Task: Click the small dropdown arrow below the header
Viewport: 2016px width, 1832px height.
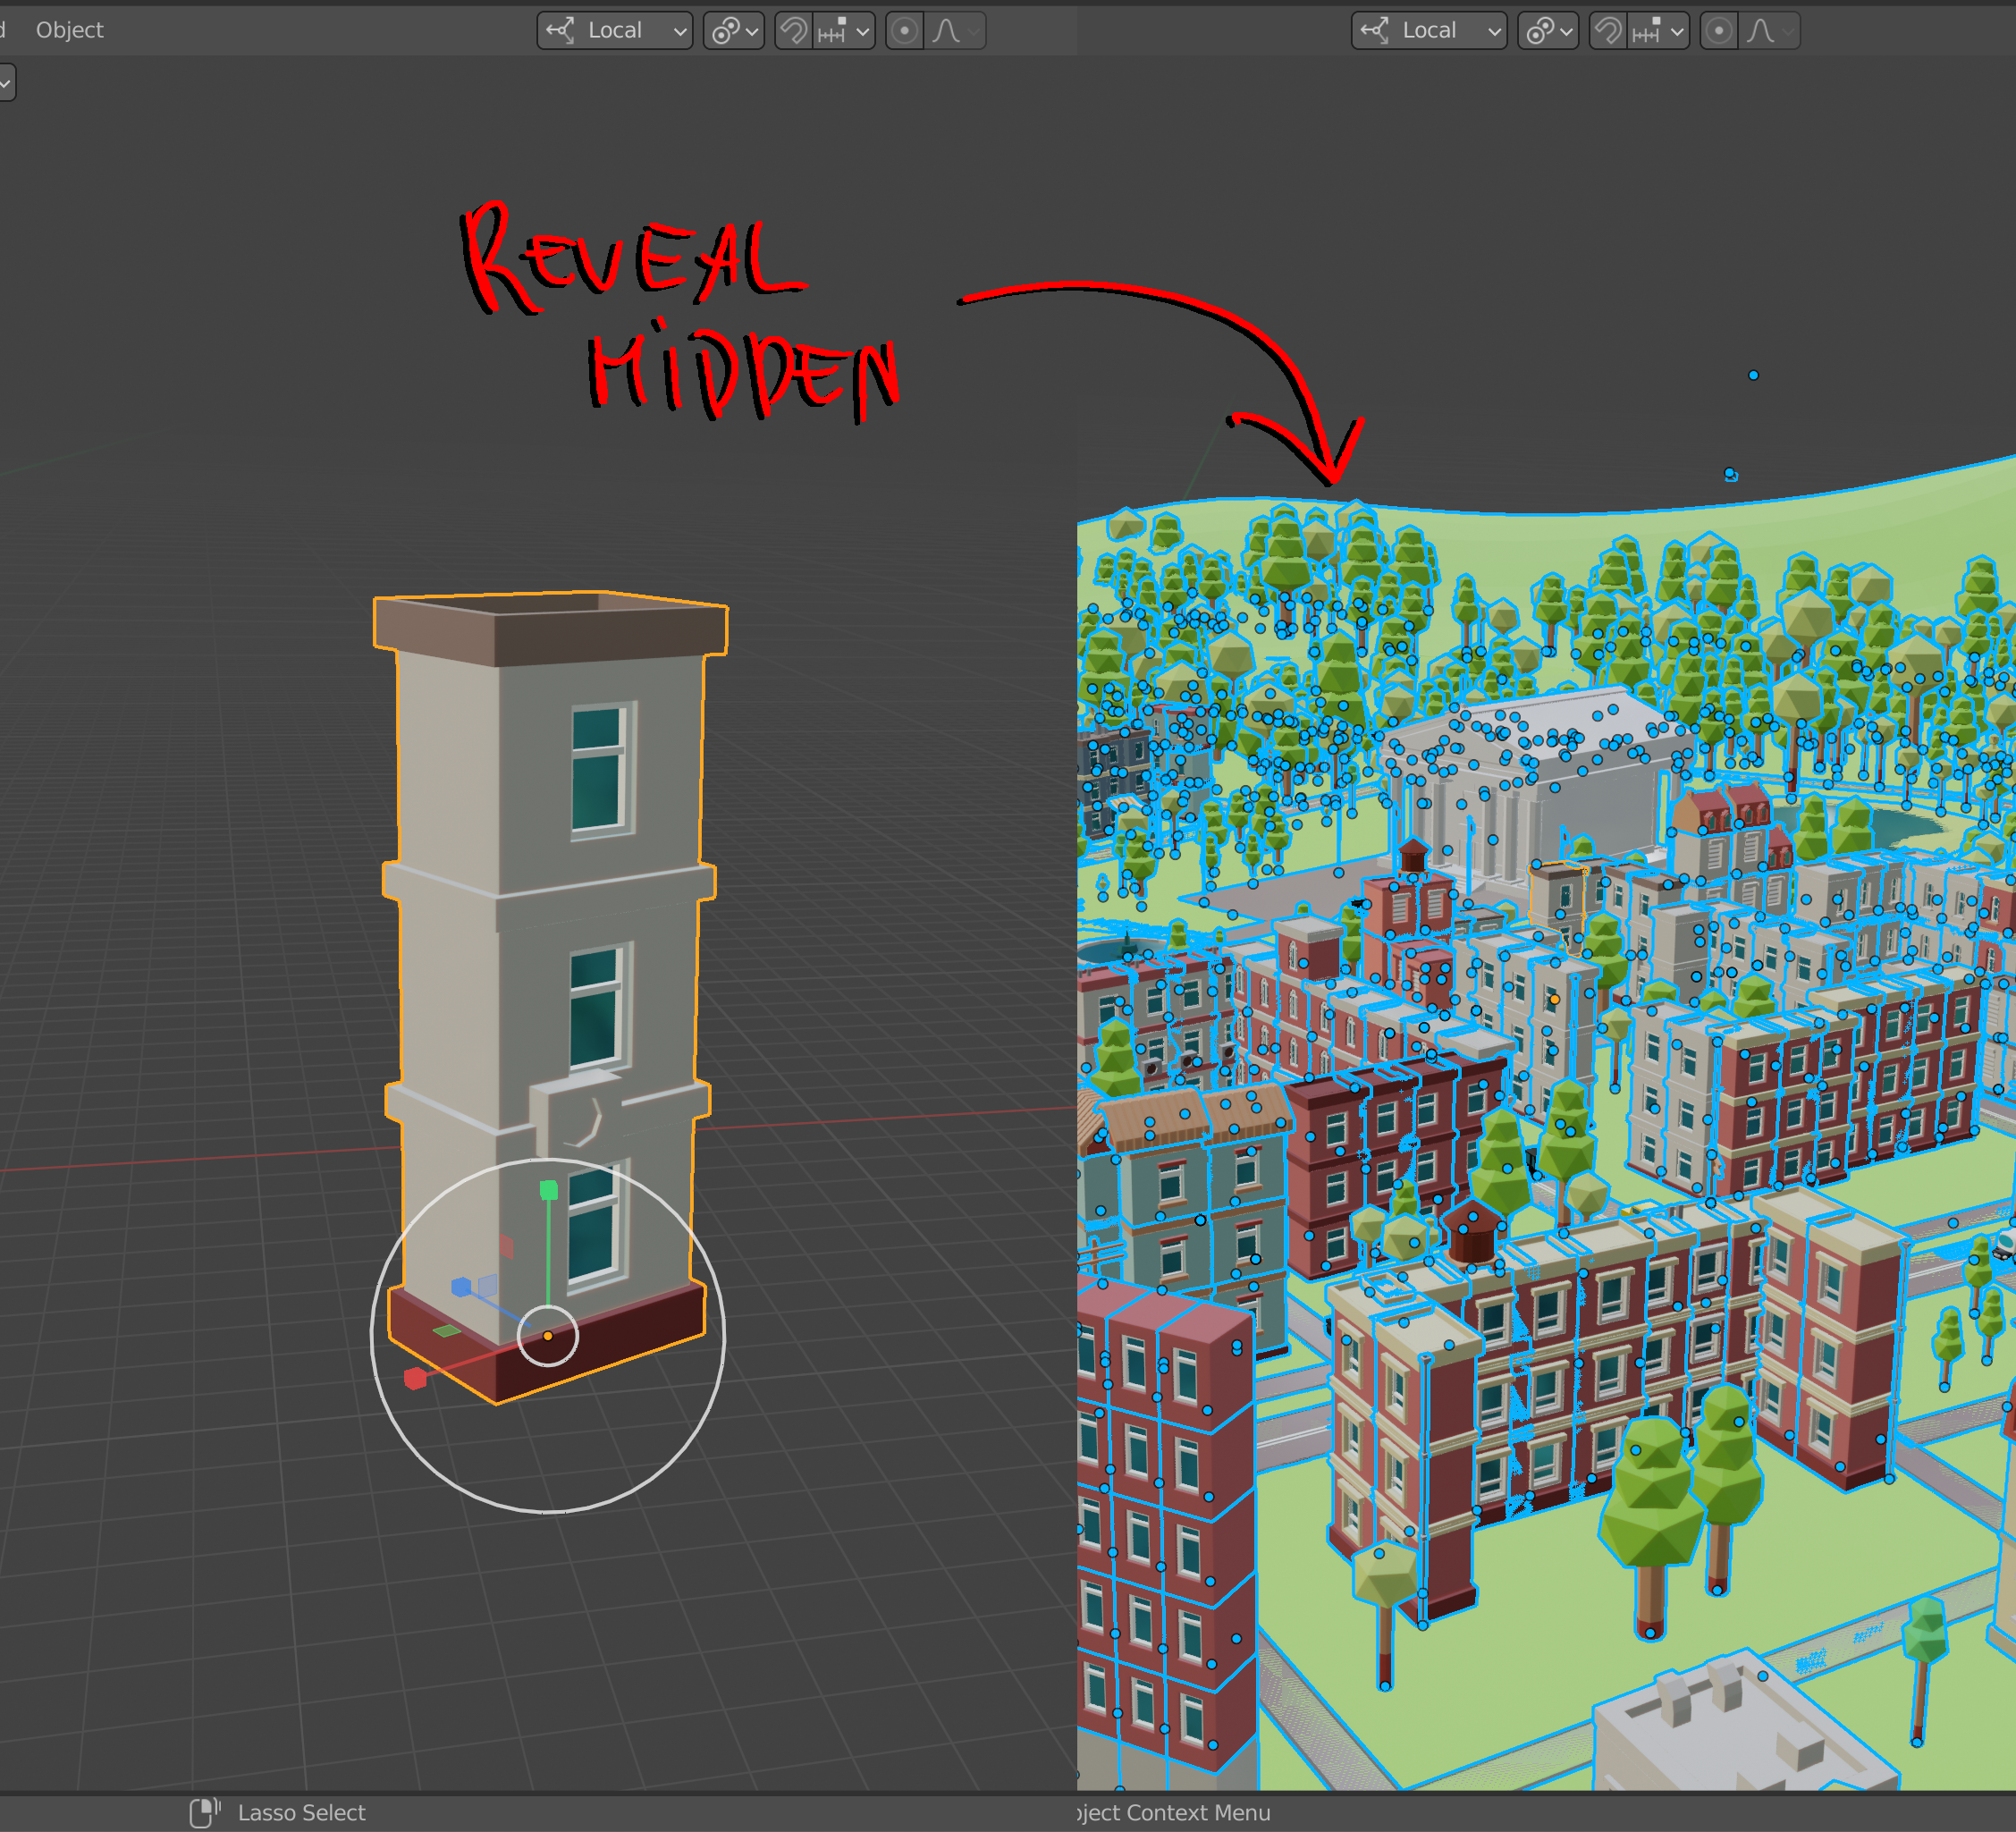Action: click(x=6, y=83)
